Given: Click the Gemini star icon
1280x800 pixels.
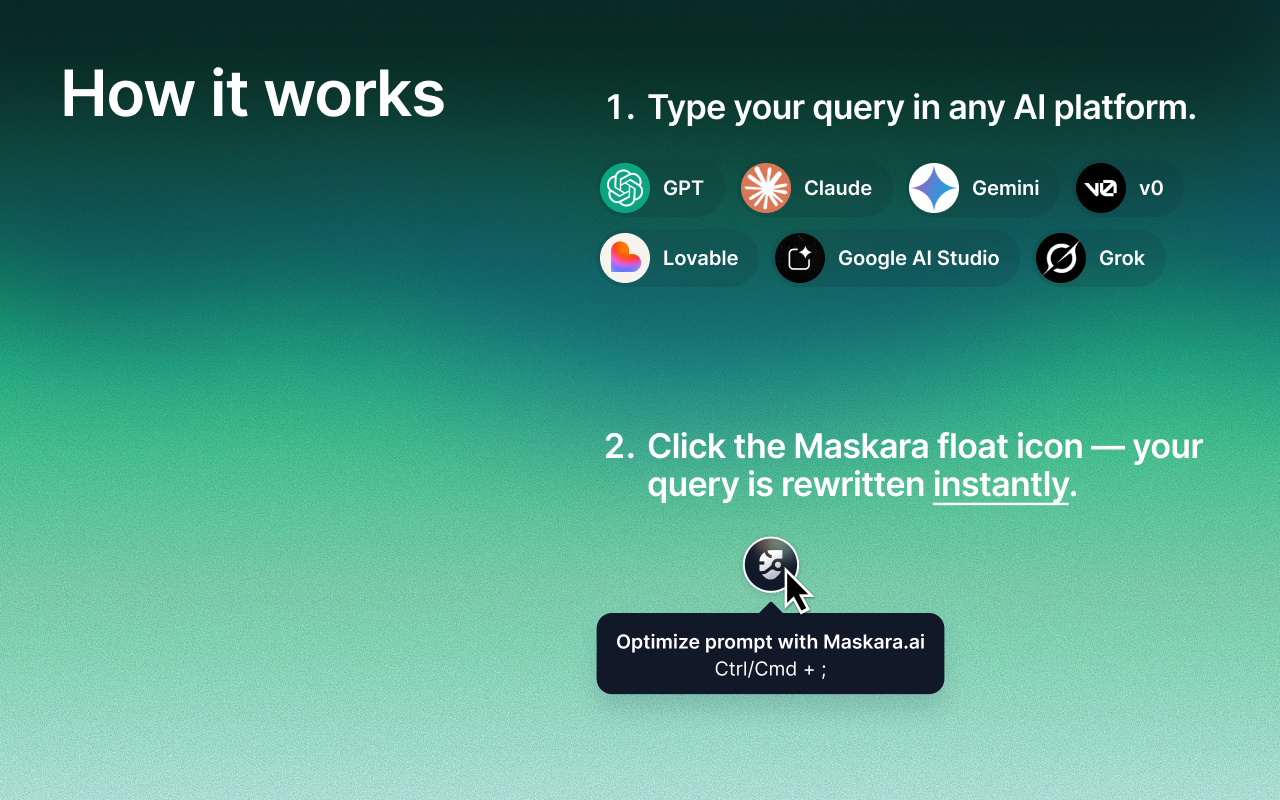Looking at the screenshot, I should (933, 188).
